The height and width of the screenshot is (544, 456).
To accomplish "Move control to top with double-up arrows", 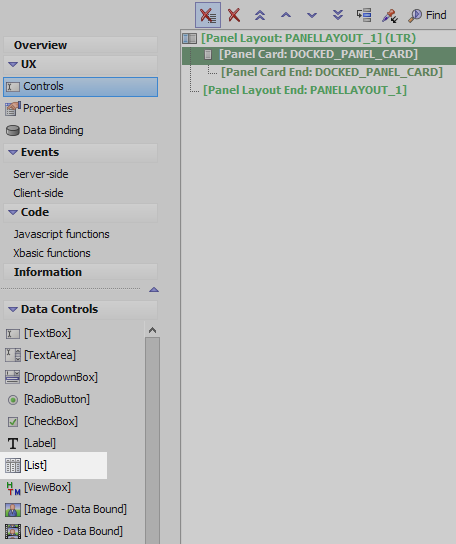I will (260, 15).
